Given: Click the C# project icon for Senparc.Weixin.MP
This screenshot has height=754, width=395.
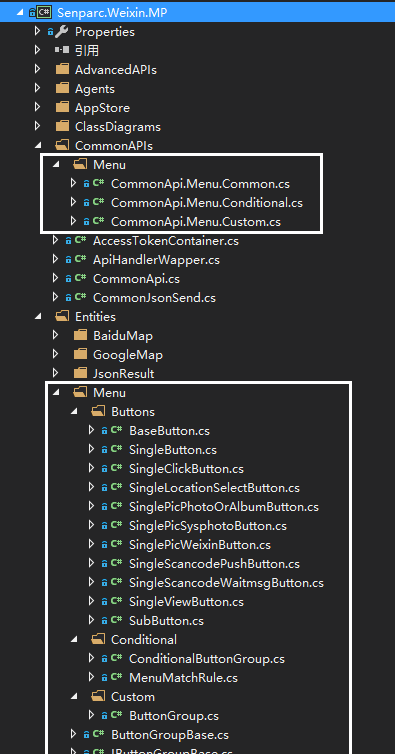Looking at the screenshot, I should (44, 13).
